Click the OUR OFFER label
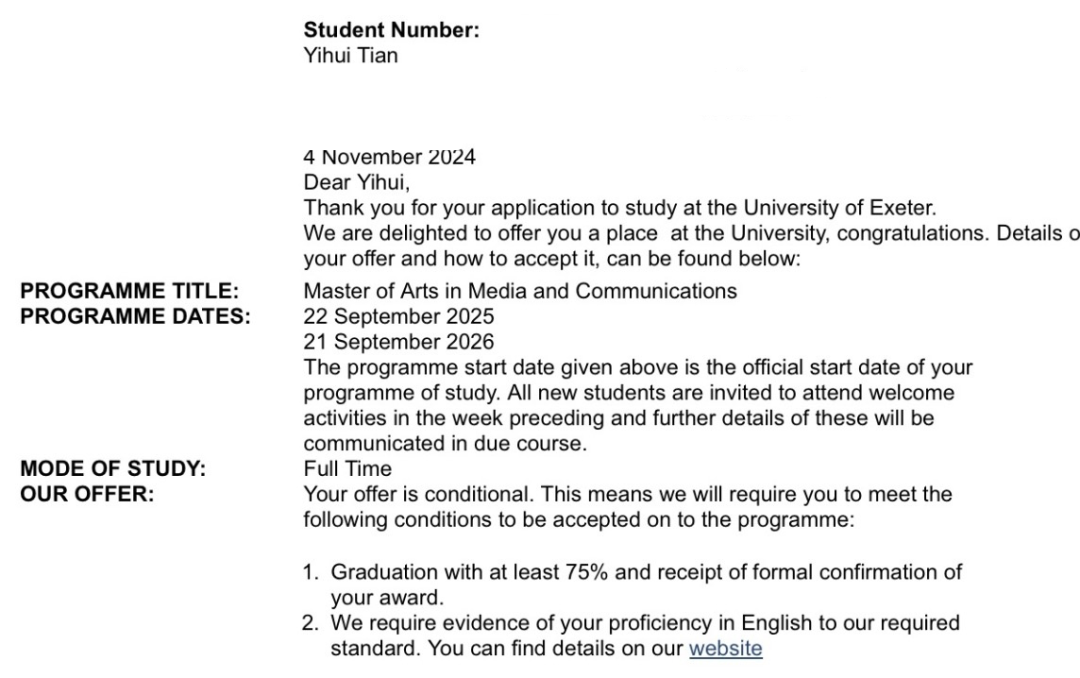Viewport: 1080px width, 678px height. pos(87,493)
